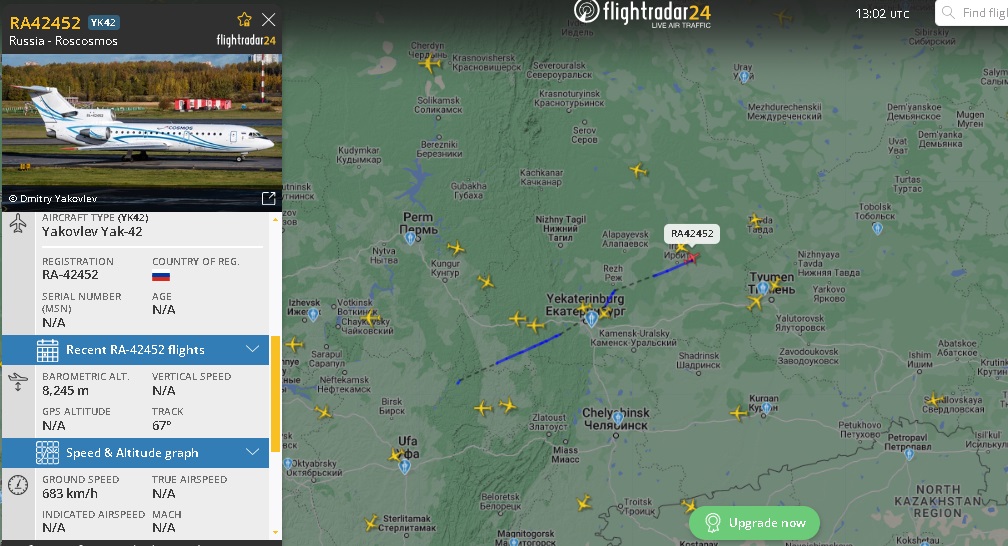Click the Yekaterinburg airport pin on the map

[591, 318]
